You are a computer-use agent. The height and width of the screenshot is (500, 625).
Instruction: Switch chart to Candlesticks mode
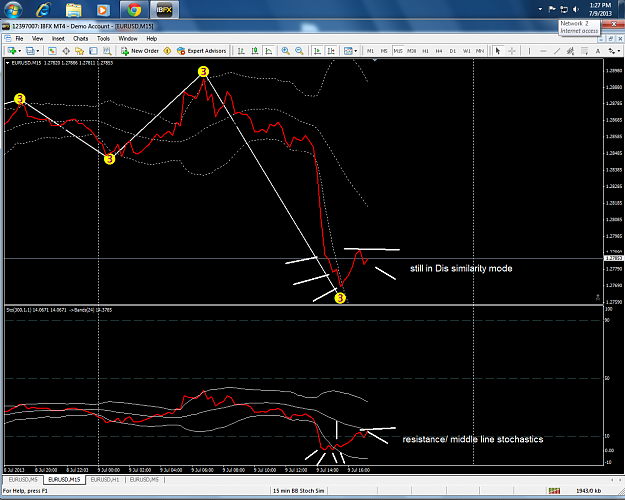pyautogui.click(x=255, y=51)
